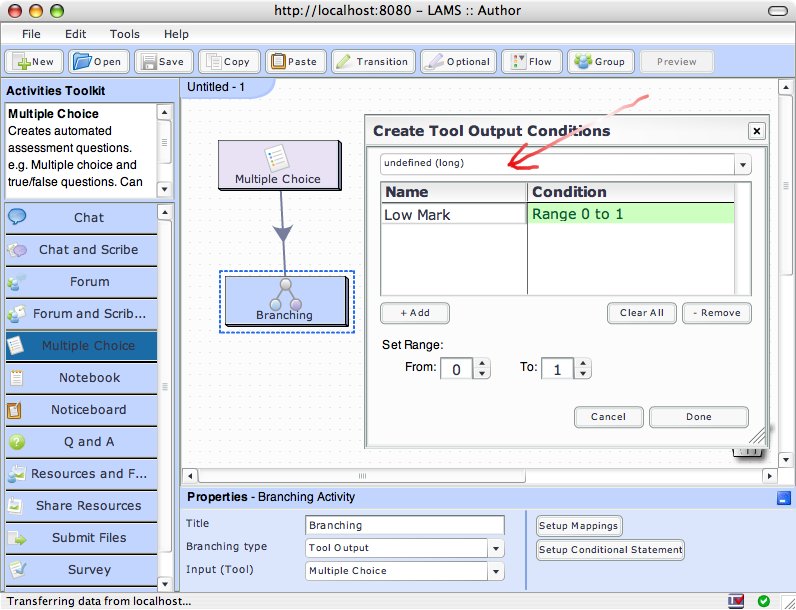796x610 pixels.
Task: Click the Branching activity on canvas
Action: pos(285,300)
